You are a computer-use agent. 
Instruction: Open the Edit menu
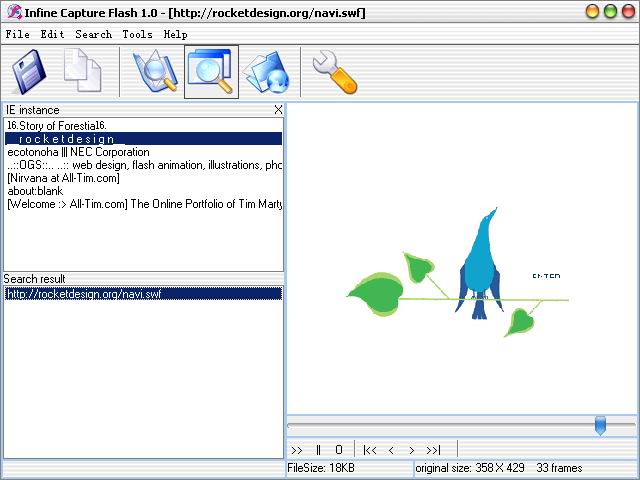[x=52, y=34]
